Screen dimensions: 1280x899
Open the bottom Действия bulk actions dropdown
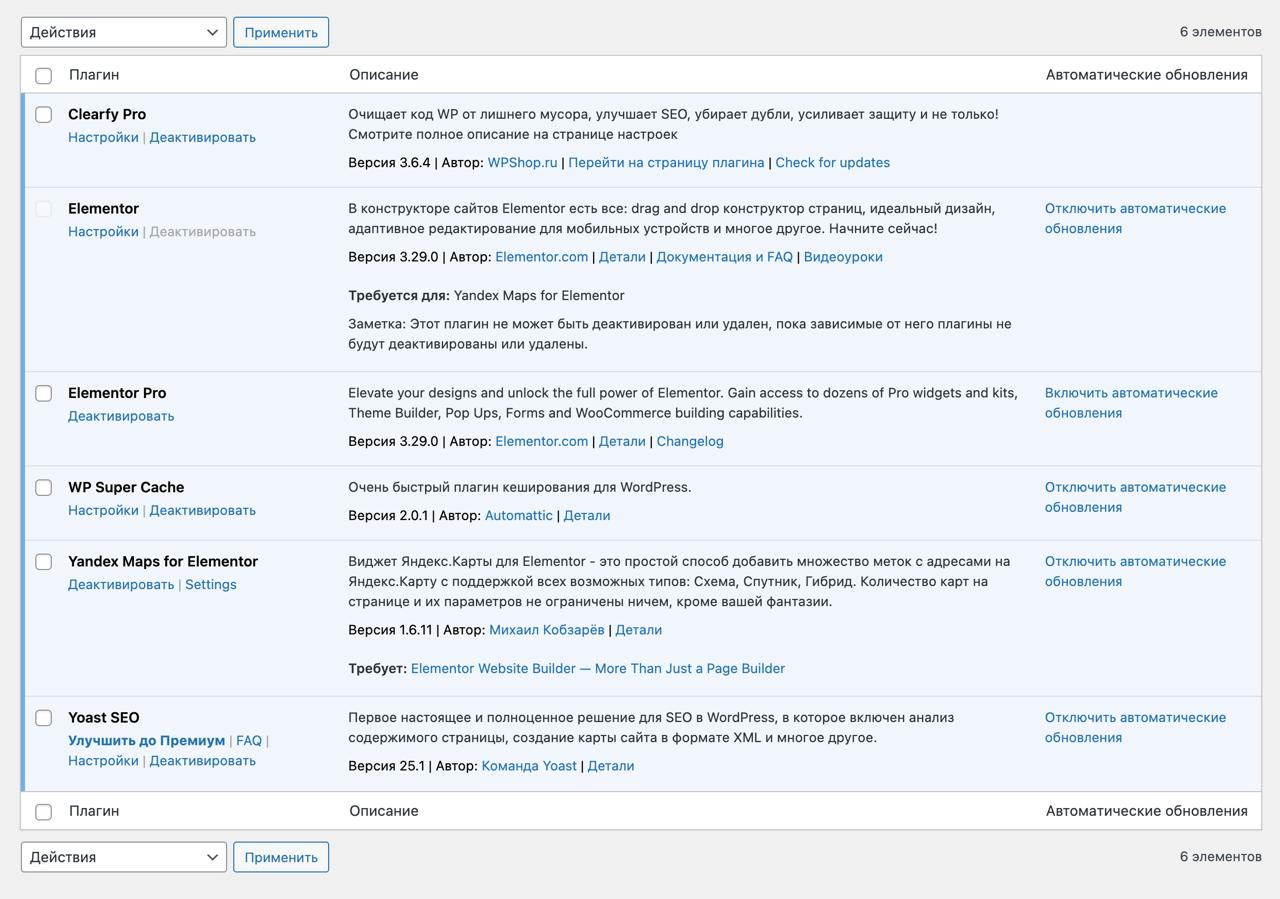pos(124,857)
